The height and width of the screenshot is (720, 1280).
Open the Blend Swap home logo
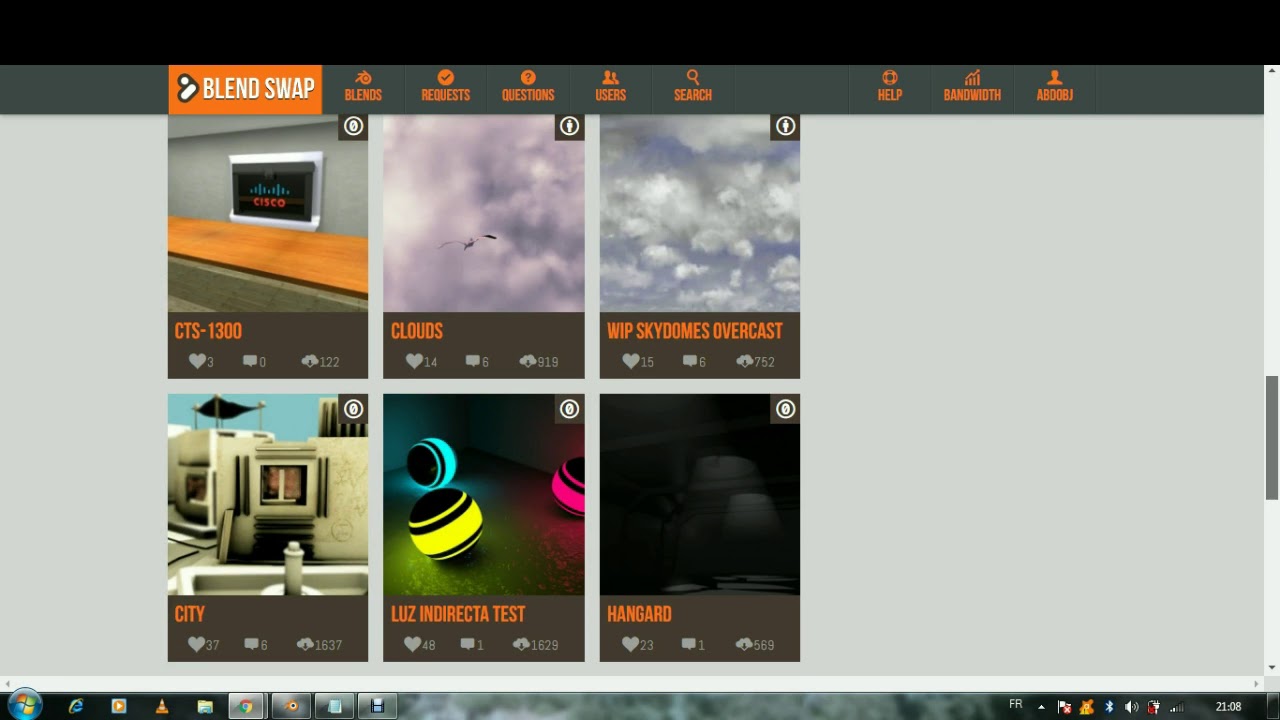(x=245, y=89)
